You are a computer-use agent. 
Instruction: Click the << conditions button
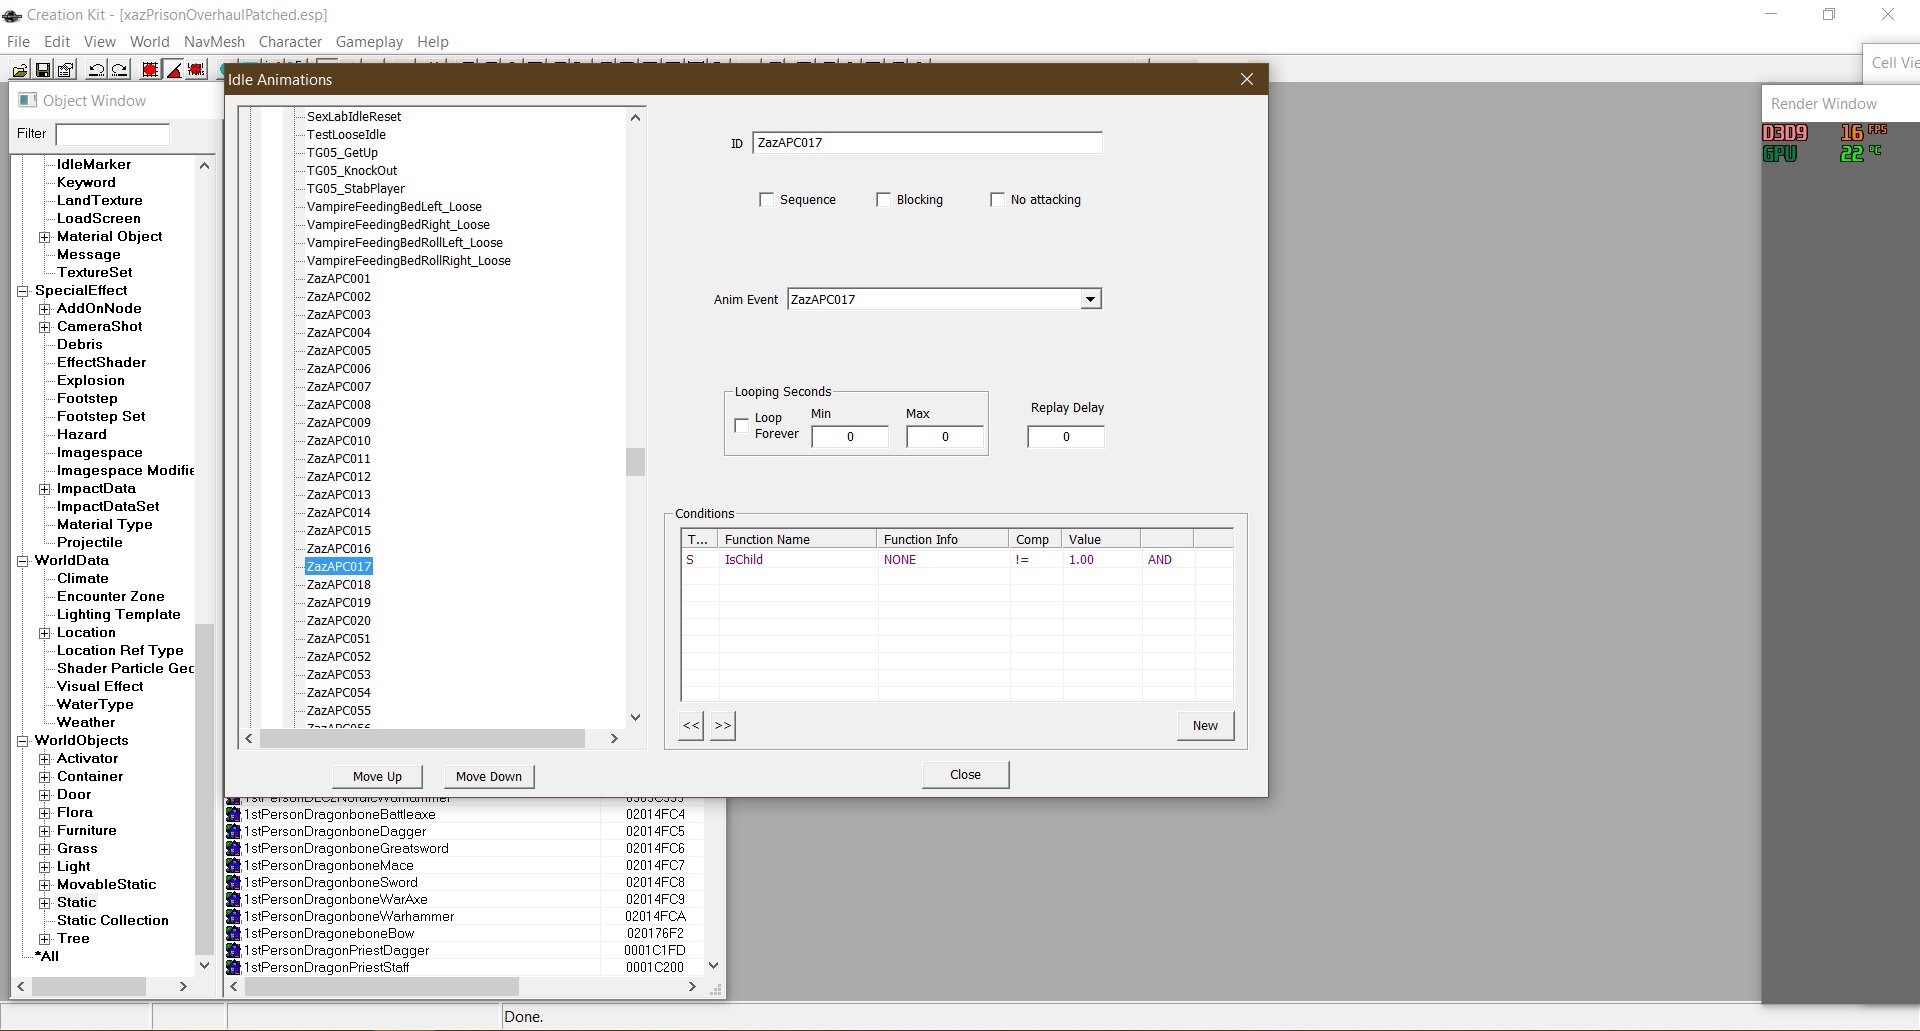click(x=691, y=725)
